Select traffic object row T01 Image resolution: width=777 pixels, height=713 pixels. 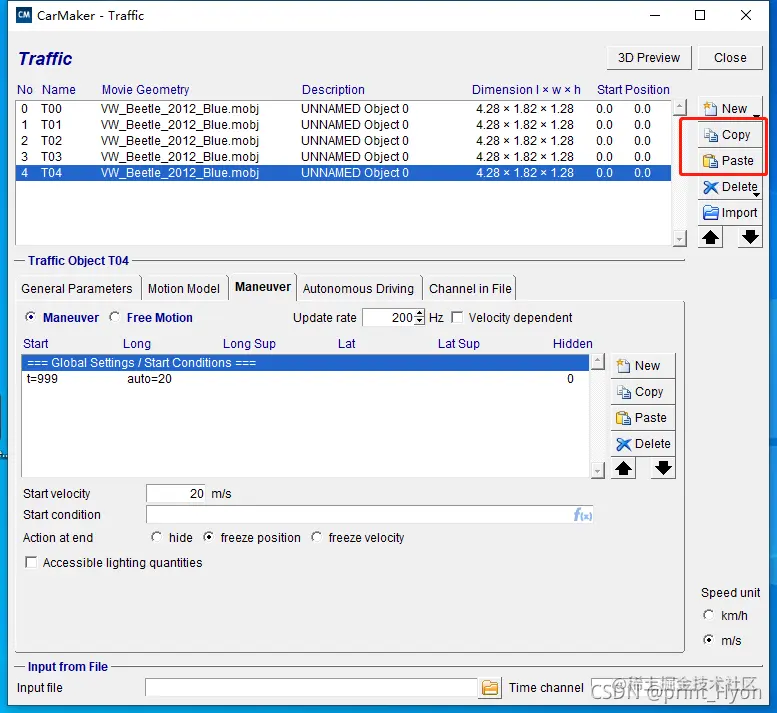click(343, 125)
